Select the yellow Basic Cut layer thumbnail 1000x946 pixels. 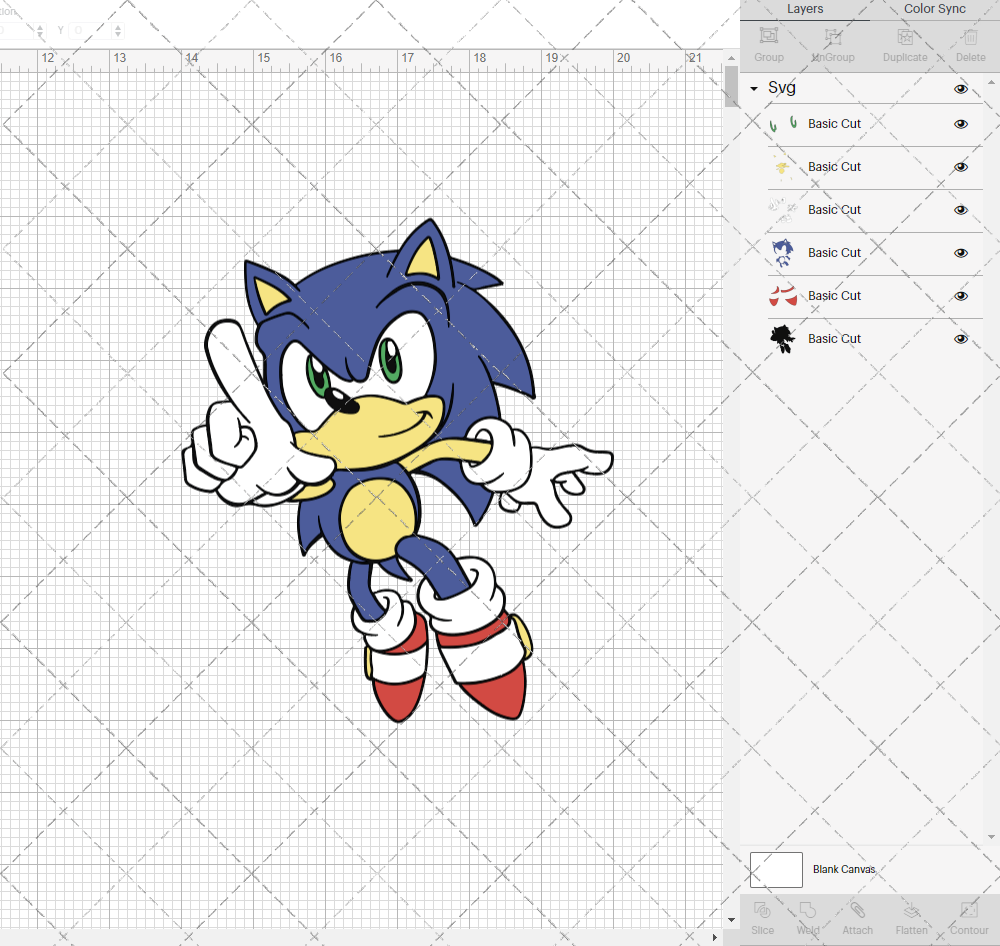coord(783,167)
